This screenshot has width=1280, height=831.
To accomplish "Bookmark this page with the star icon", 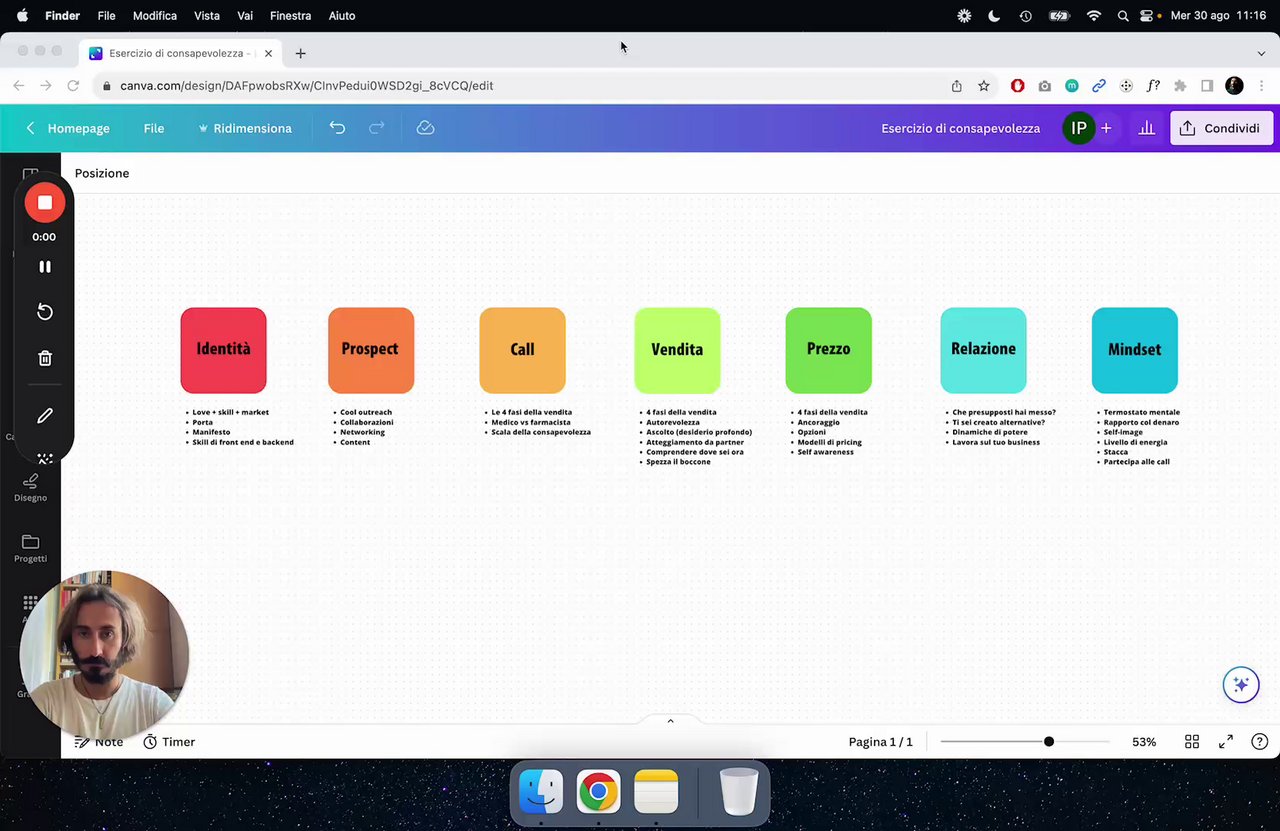I will (x=984, y=86).
